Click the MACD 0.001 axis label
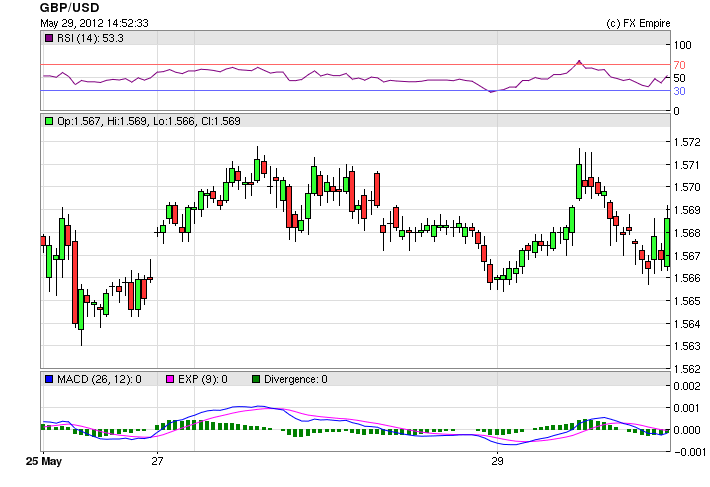This screenshot has width=710, height=487. point(687,408)
